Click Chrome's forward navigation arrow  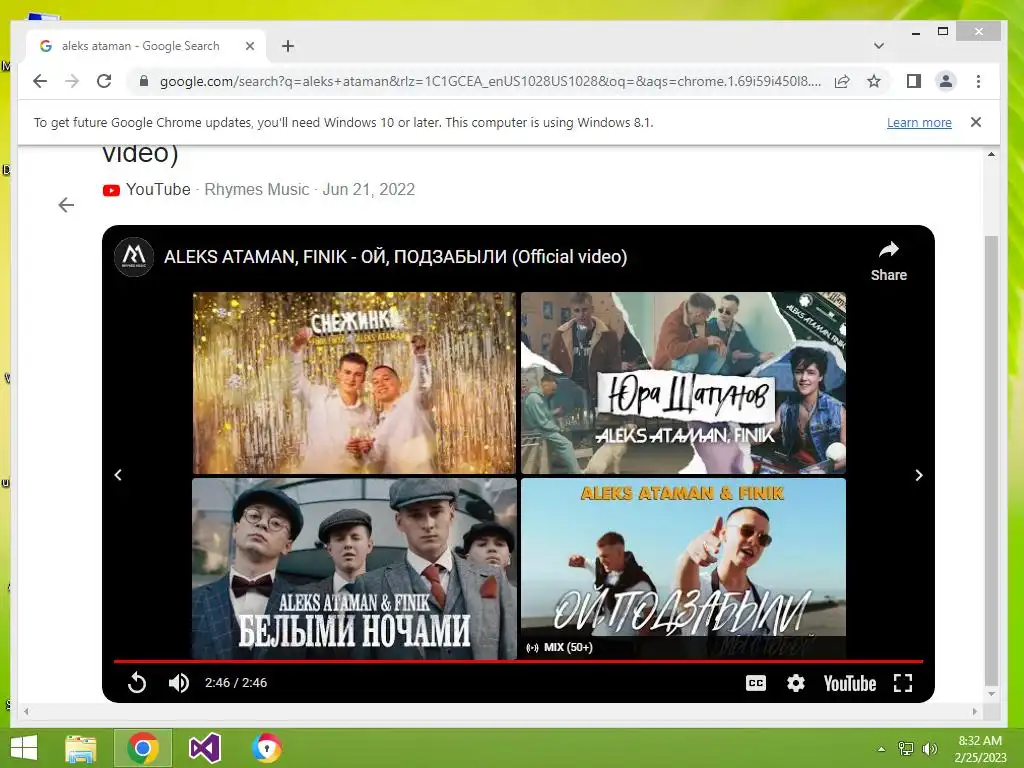tap(72, 81)
